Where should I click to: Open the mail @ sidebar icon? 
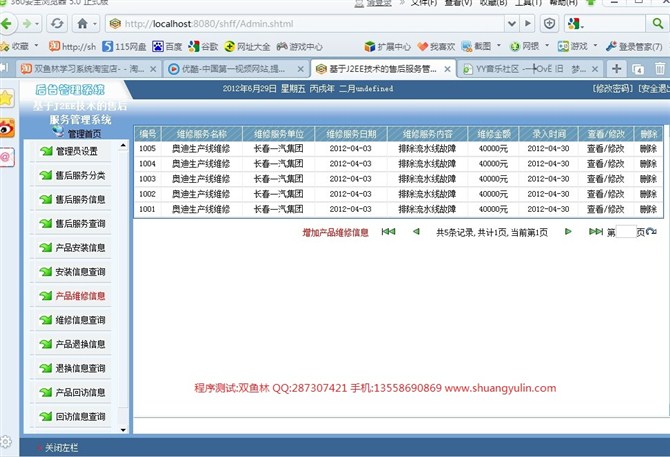coord(7,157)
